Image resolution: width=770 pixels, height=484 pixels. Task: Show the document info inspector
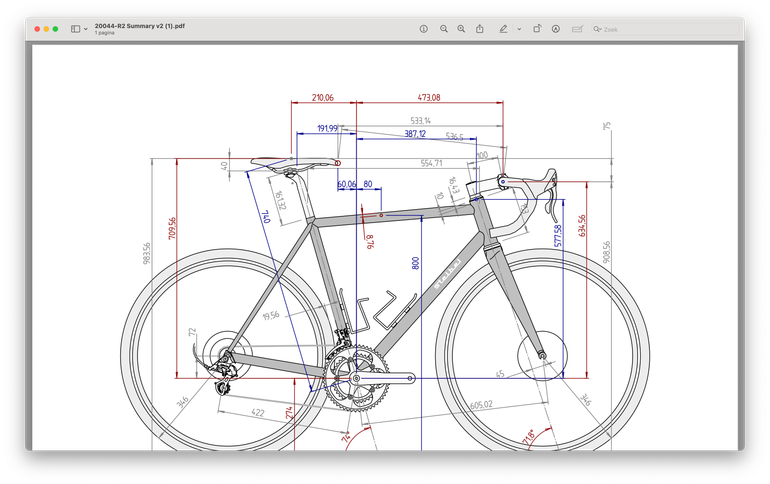(x=423, y=29)
